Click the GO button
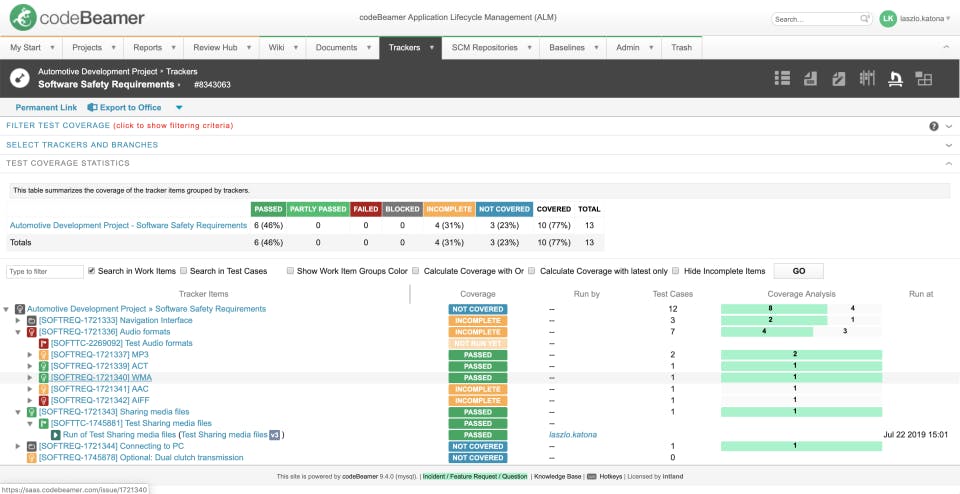Viewport: 960px width, 494px height. (x=798, y=271)
